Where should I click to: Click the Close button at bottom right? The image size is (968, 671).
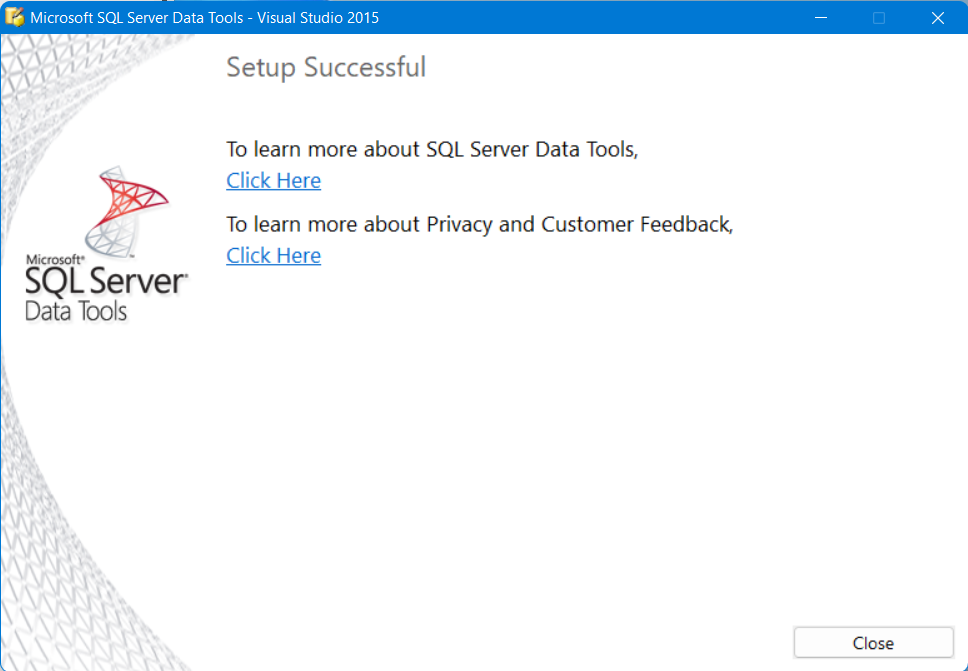(874, 643)
